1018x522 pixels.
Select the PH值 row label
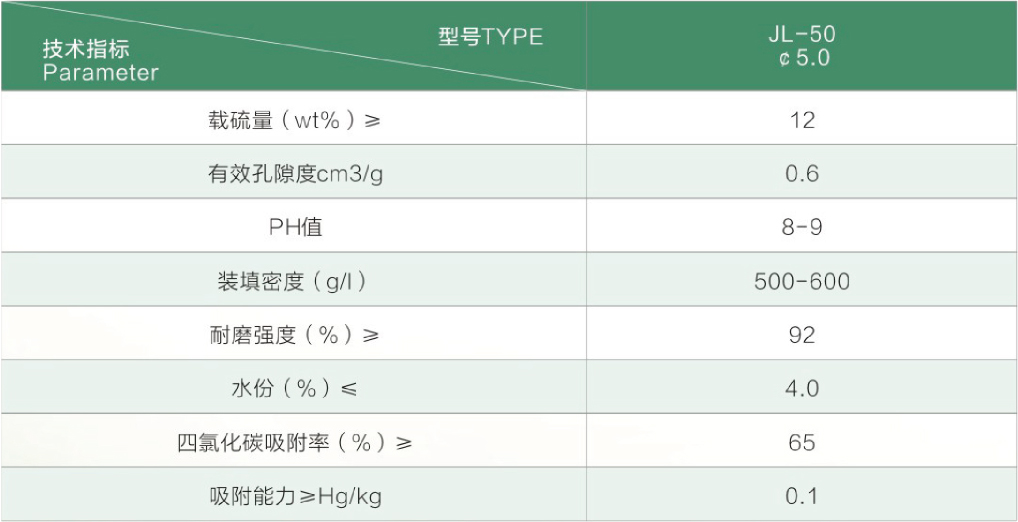(295, 228)
